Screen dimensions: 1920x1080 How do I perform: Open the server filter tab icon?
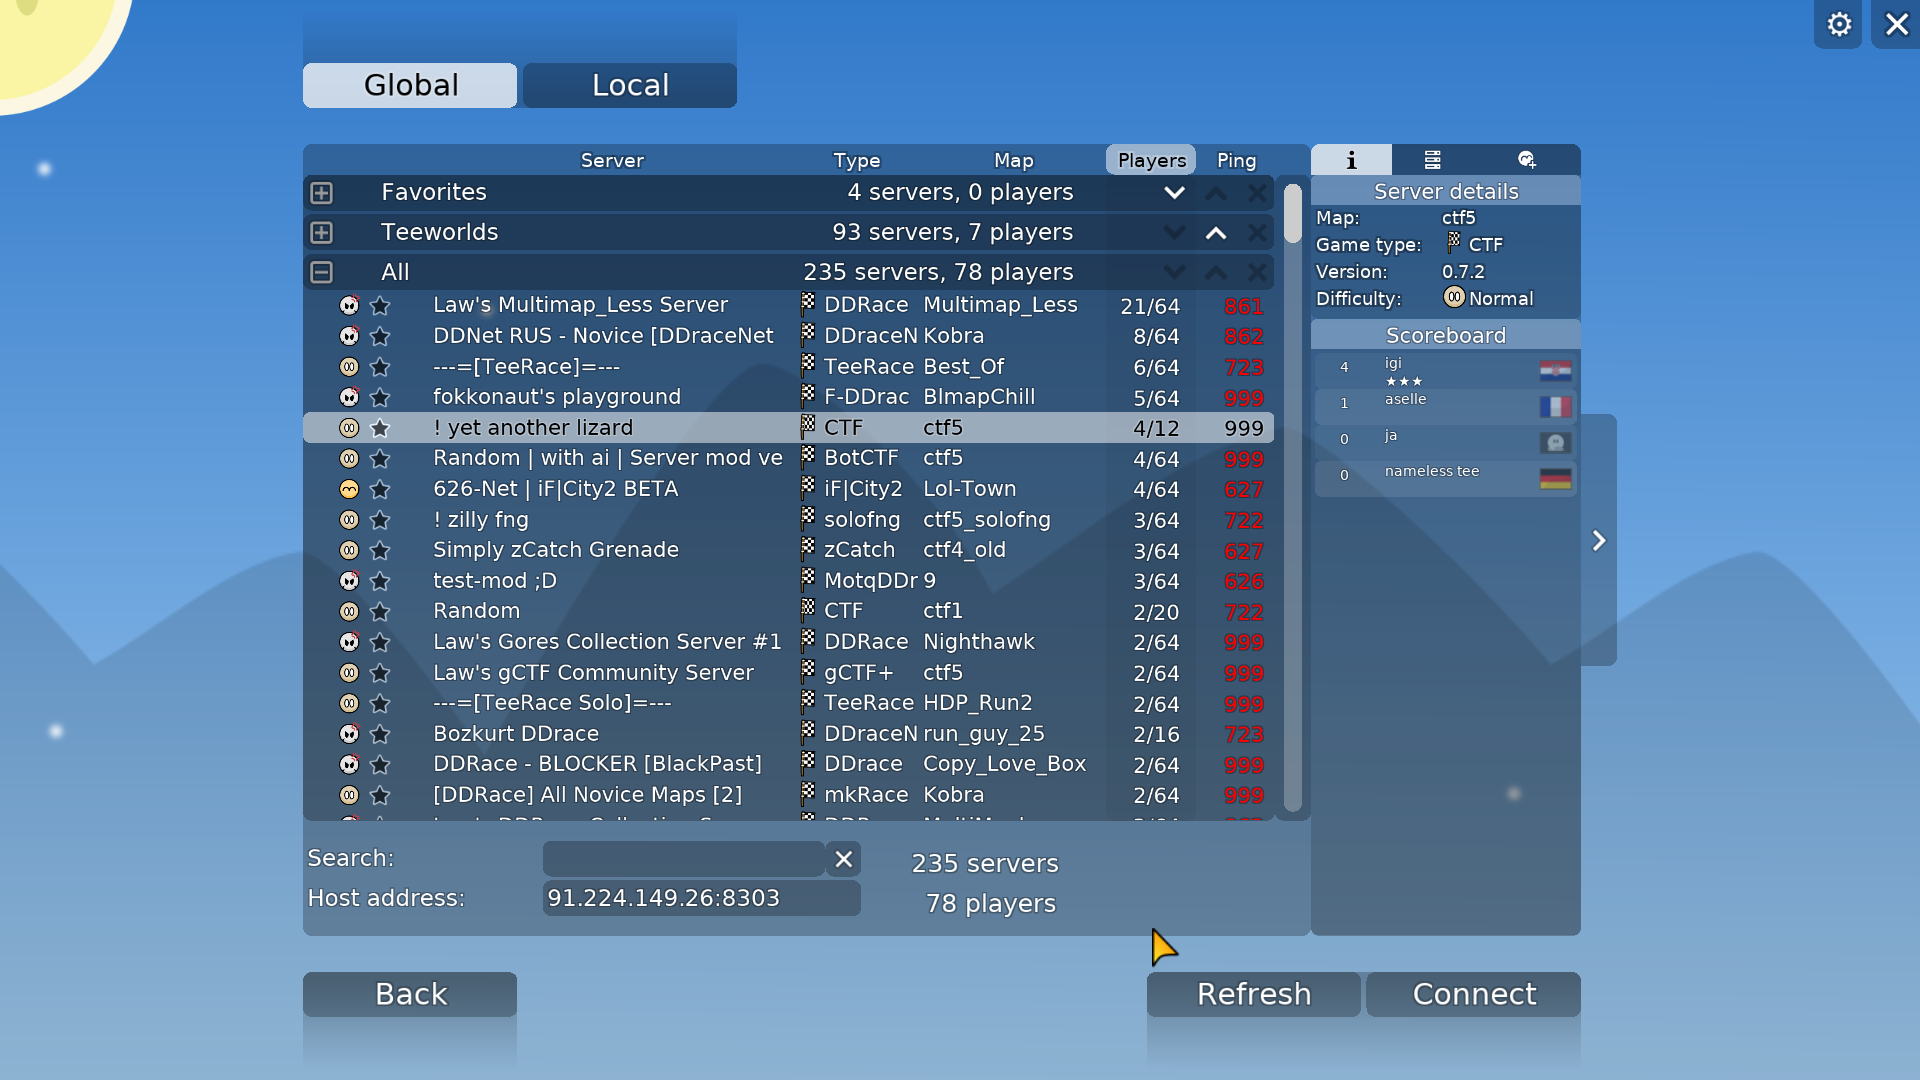(1432, 160)
